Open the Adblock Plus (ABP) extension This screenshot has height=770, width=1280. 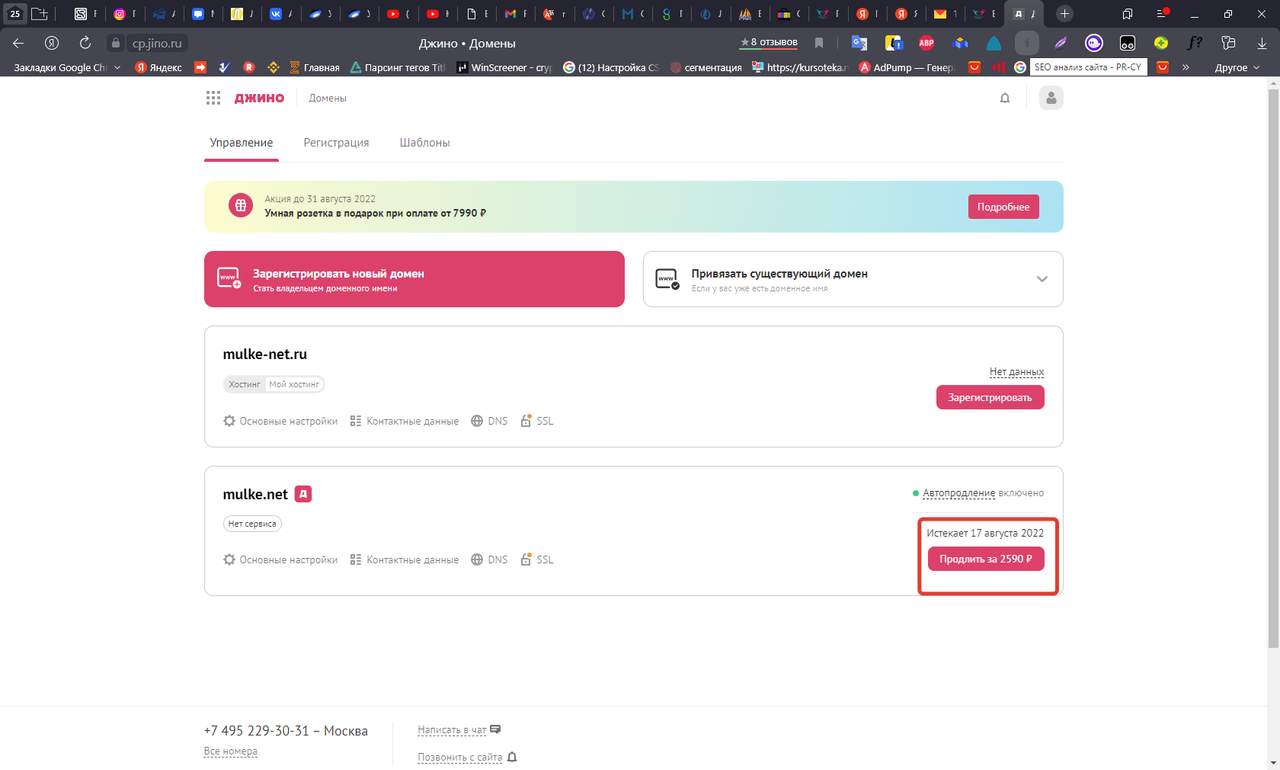(926, 43)
